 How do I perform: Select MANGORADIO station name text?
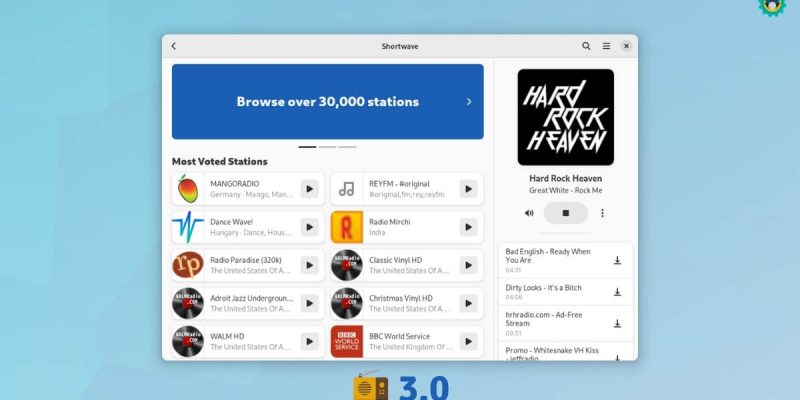(x=235, y=184)
